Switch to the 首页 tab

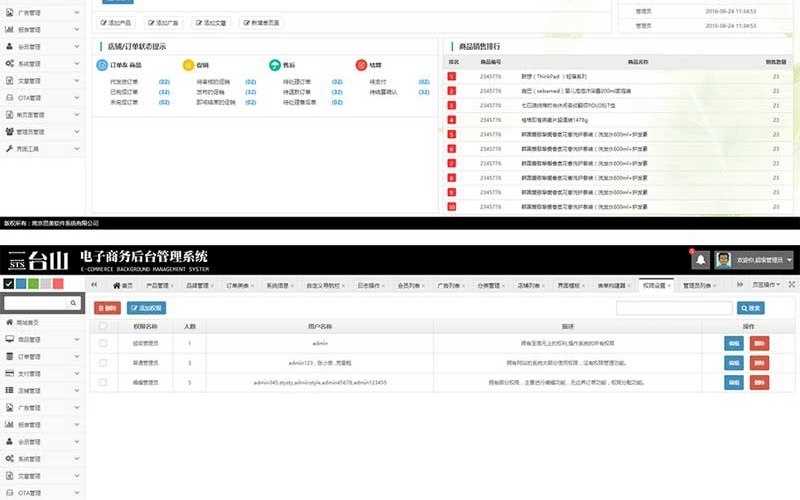(123, 286)
